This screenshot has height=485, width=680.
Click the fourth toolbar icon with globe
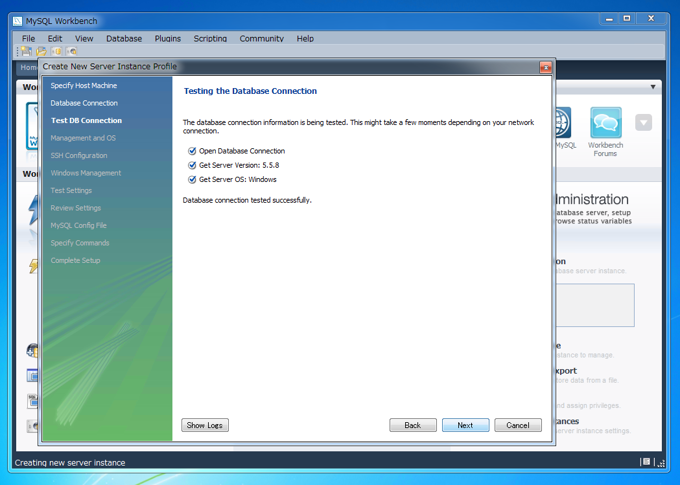[72, 51]
